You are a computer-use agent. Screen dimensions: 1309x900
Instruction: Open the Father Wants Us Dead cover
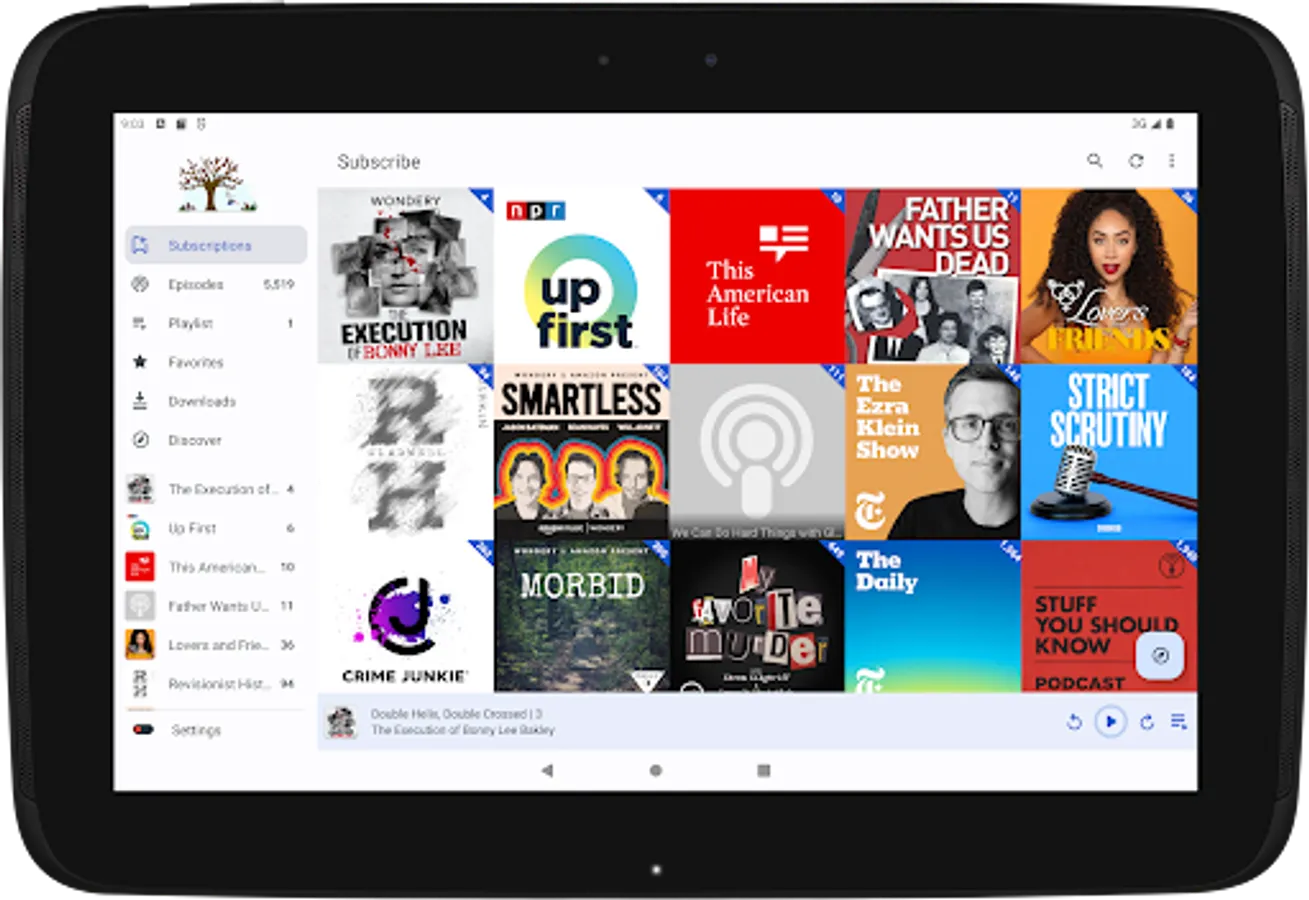933,276
